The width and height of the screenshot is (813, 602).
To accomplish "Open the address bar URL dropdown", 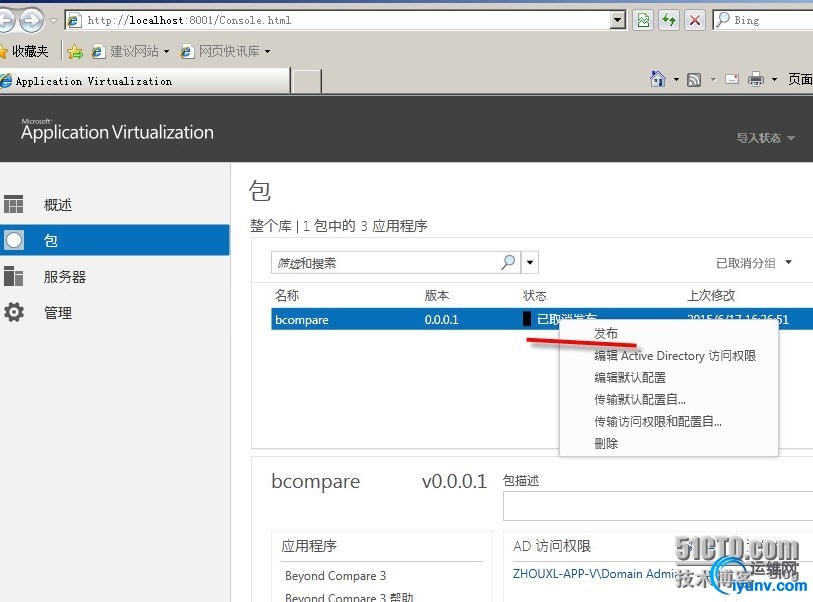I will [617, 20].
